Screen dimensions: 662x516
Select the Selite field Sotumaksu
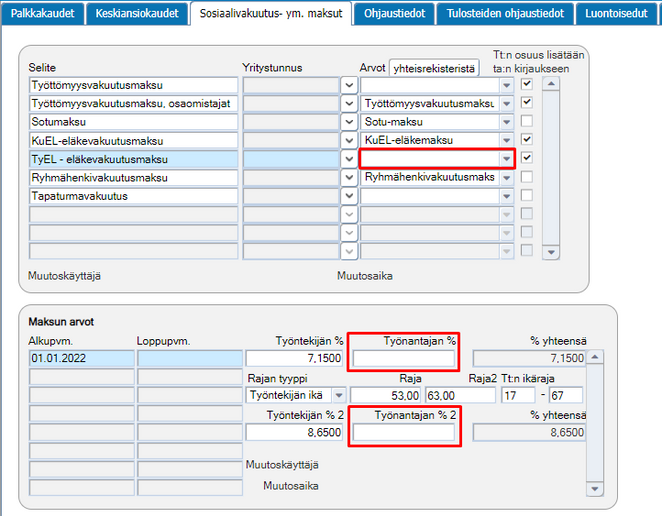pos(133,122)
